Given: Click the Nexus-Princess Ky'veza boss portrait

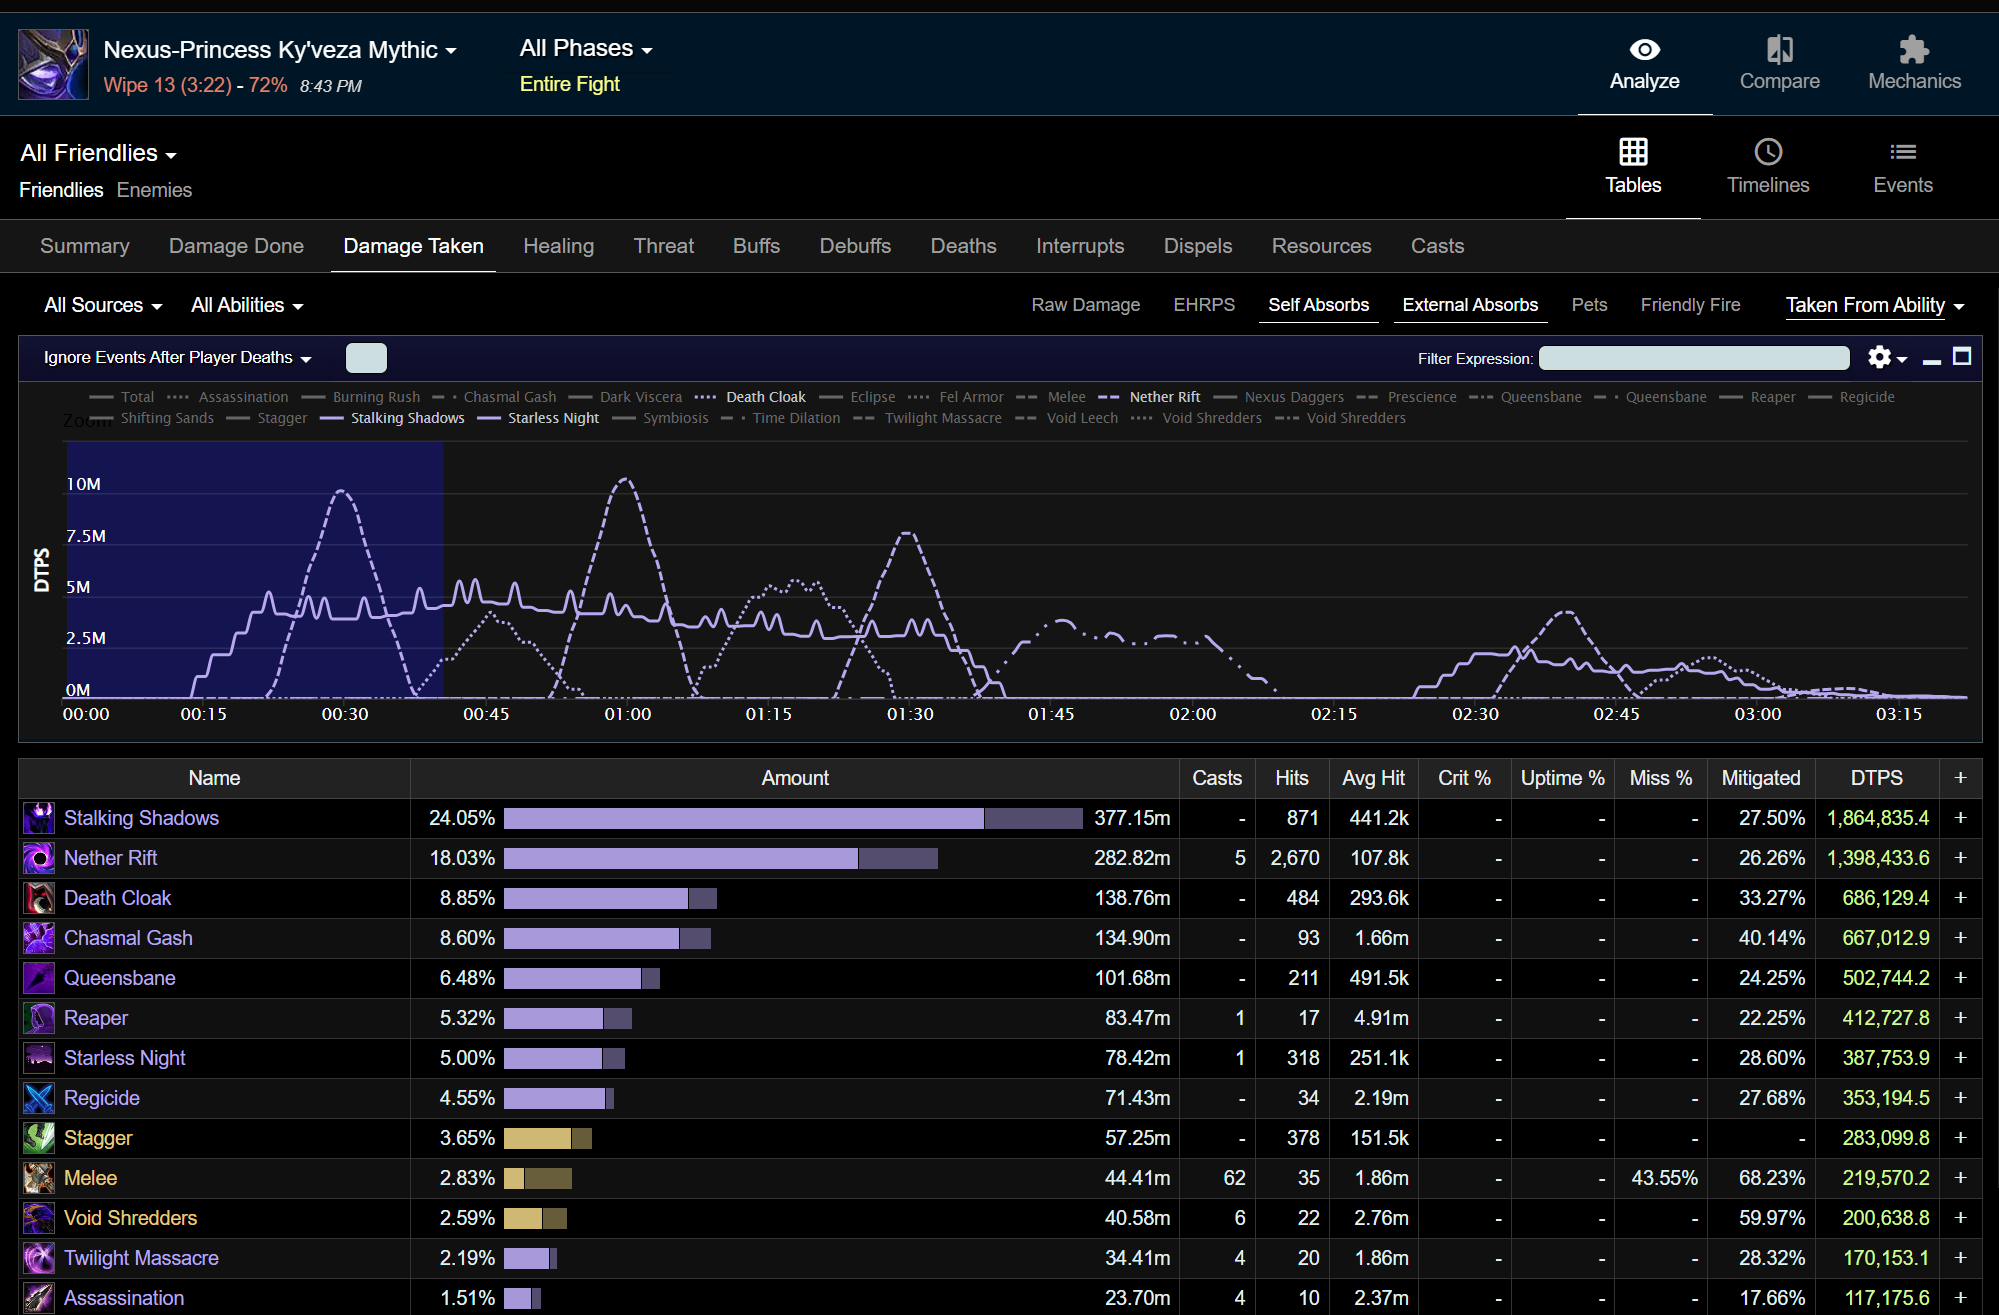Looking at the screenshot, I should click(x=54, y=65).
